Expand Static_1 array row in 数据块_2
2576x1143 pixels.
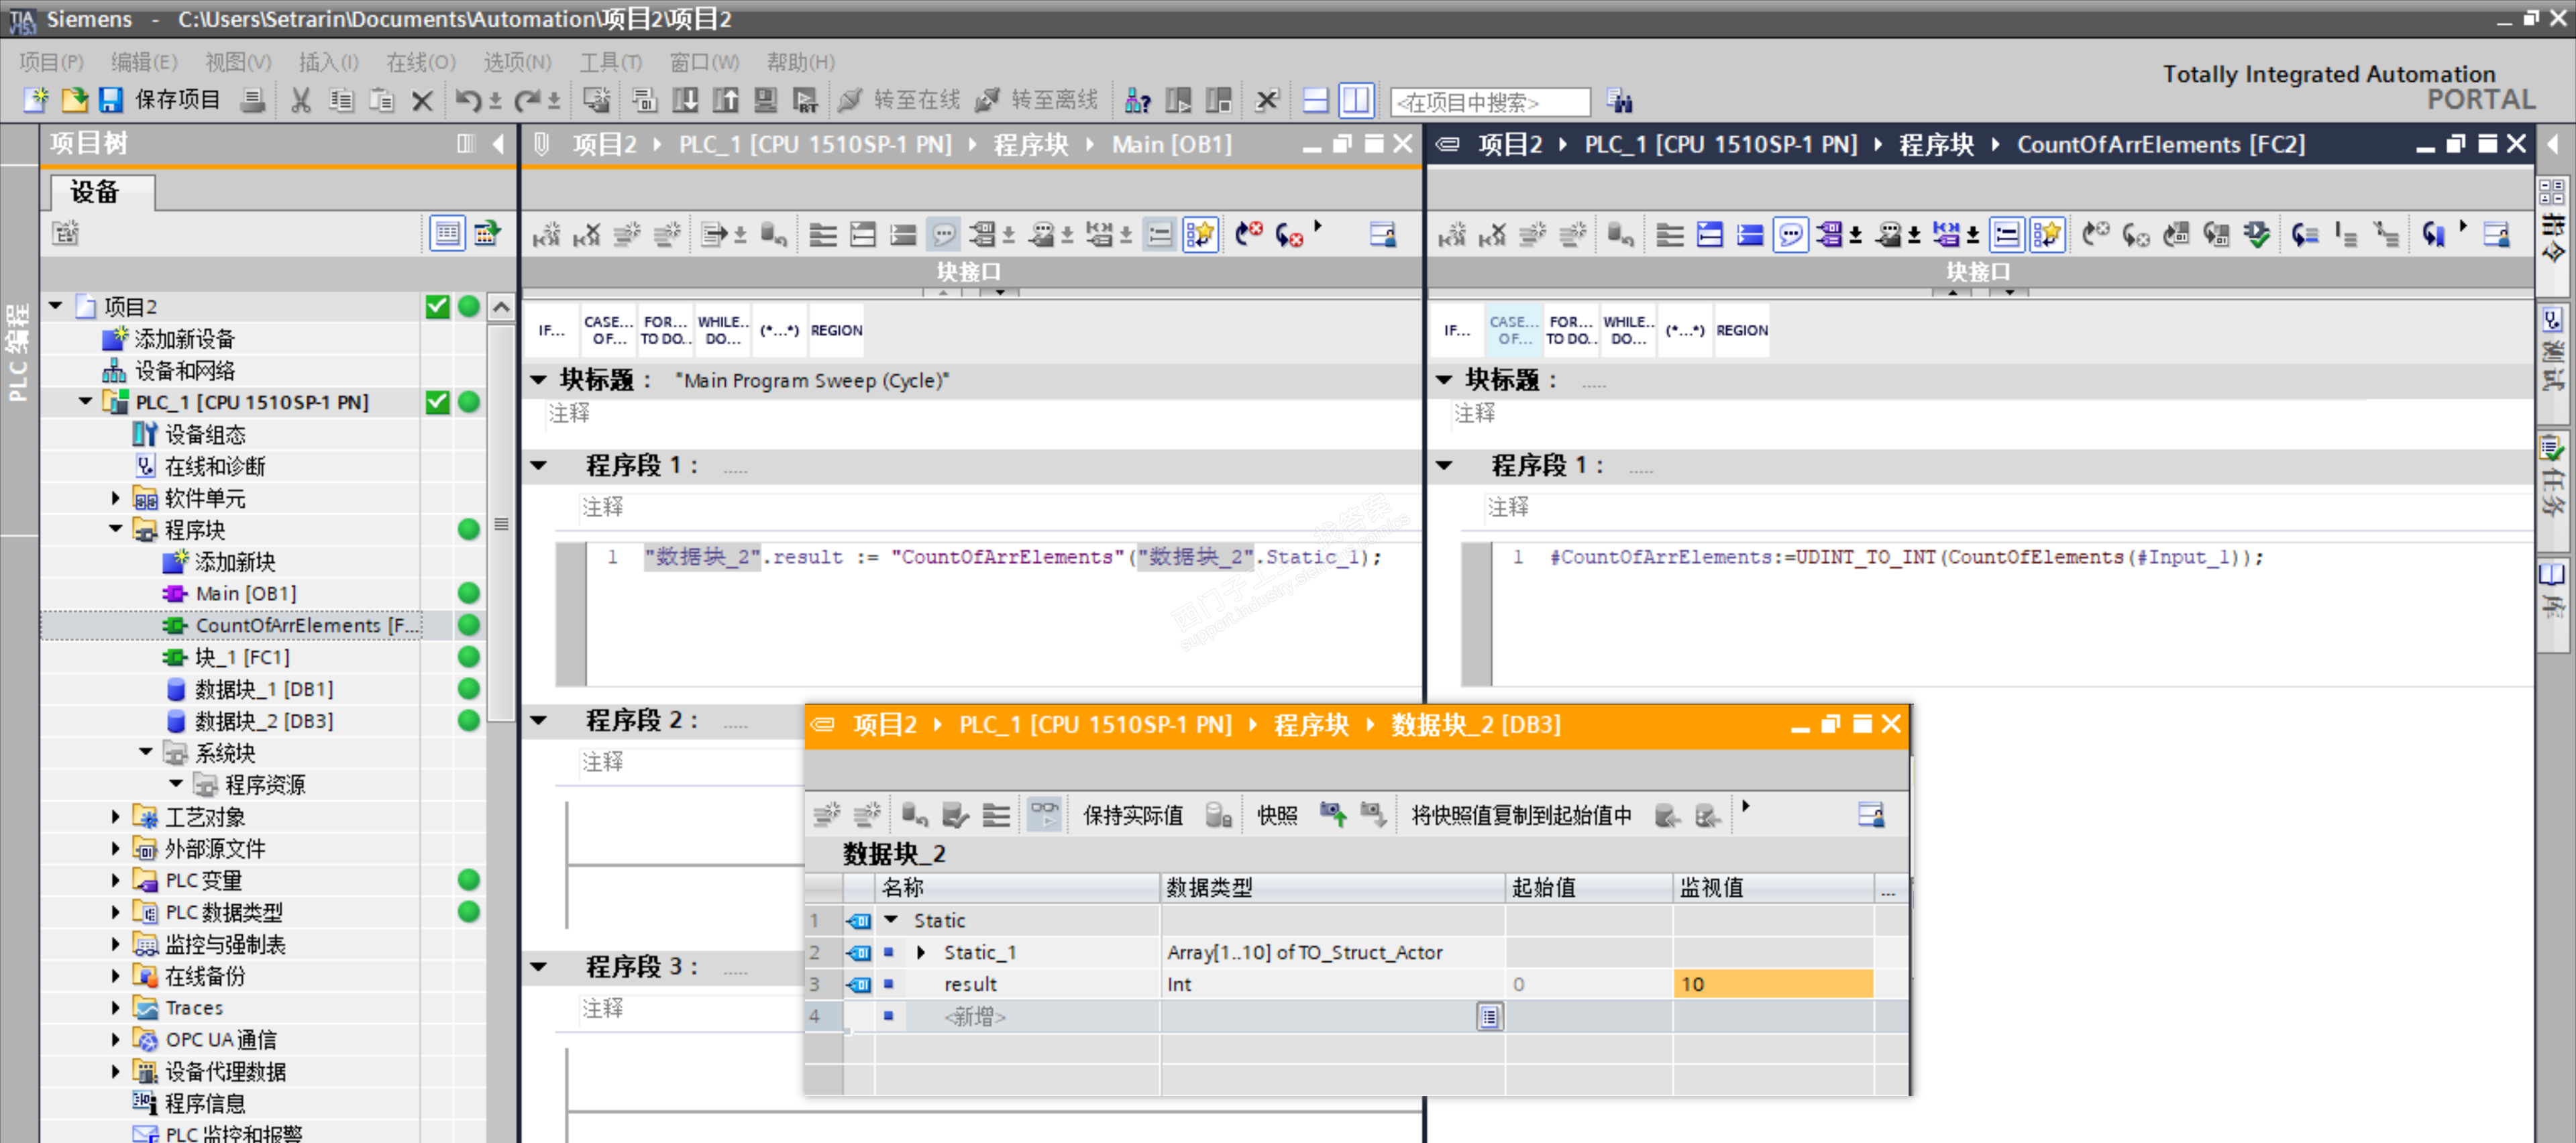tap(921, 952)
